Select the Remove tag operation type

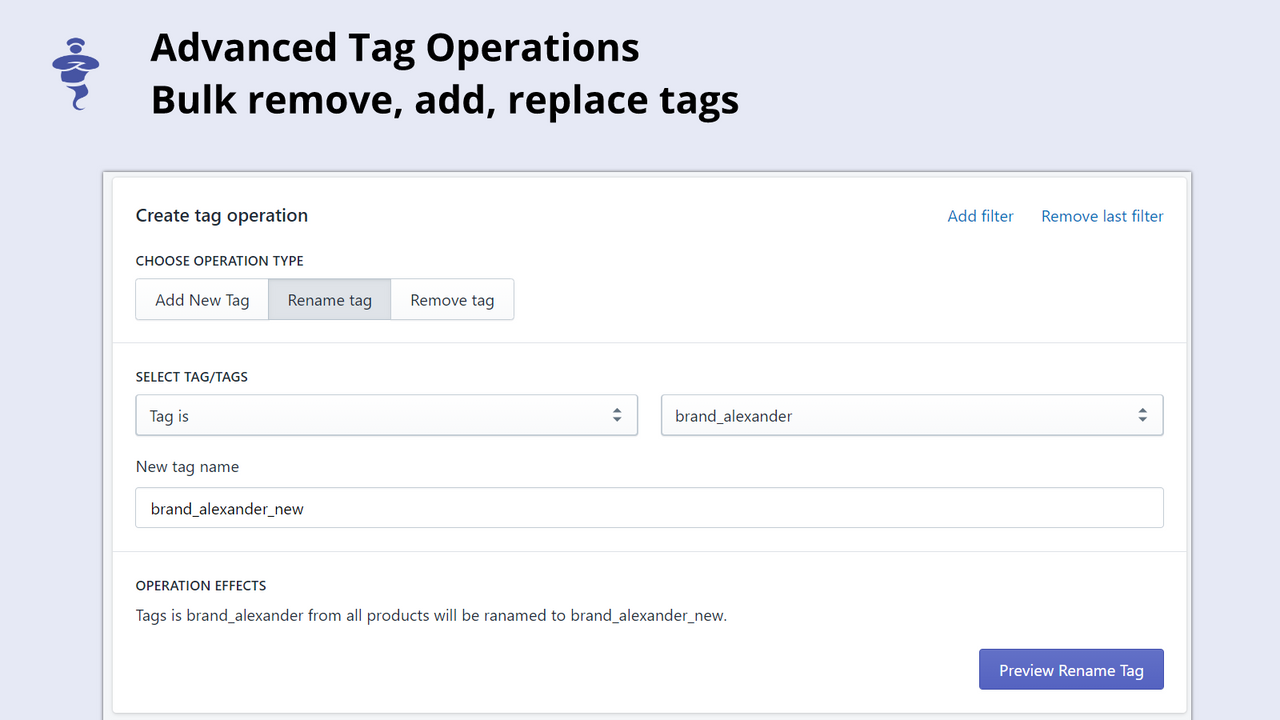click(x=452, y=299)
